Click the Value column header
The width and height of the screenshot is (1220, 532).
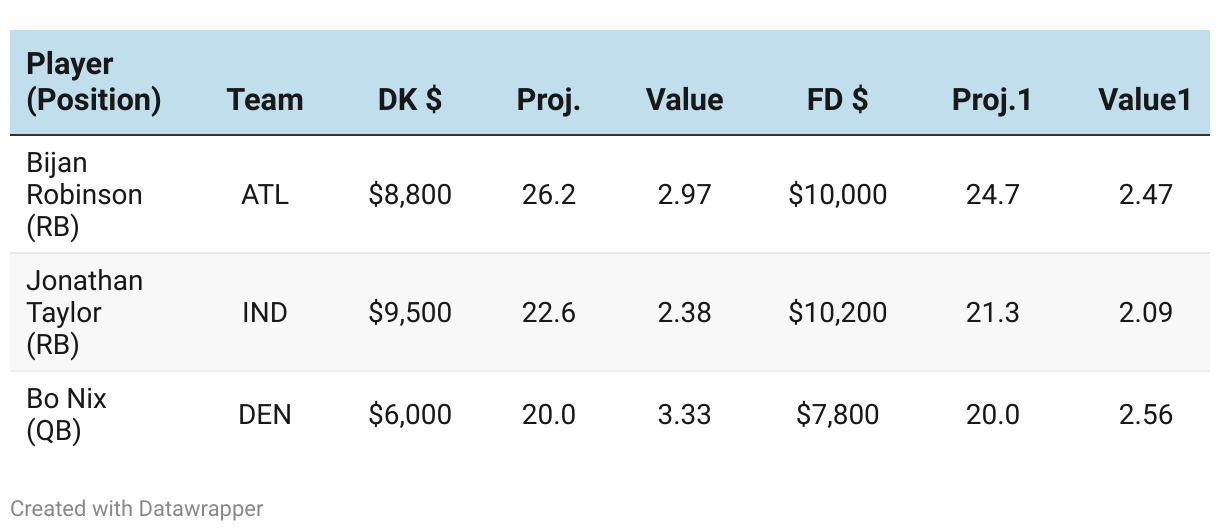click(x=684, y=100)
